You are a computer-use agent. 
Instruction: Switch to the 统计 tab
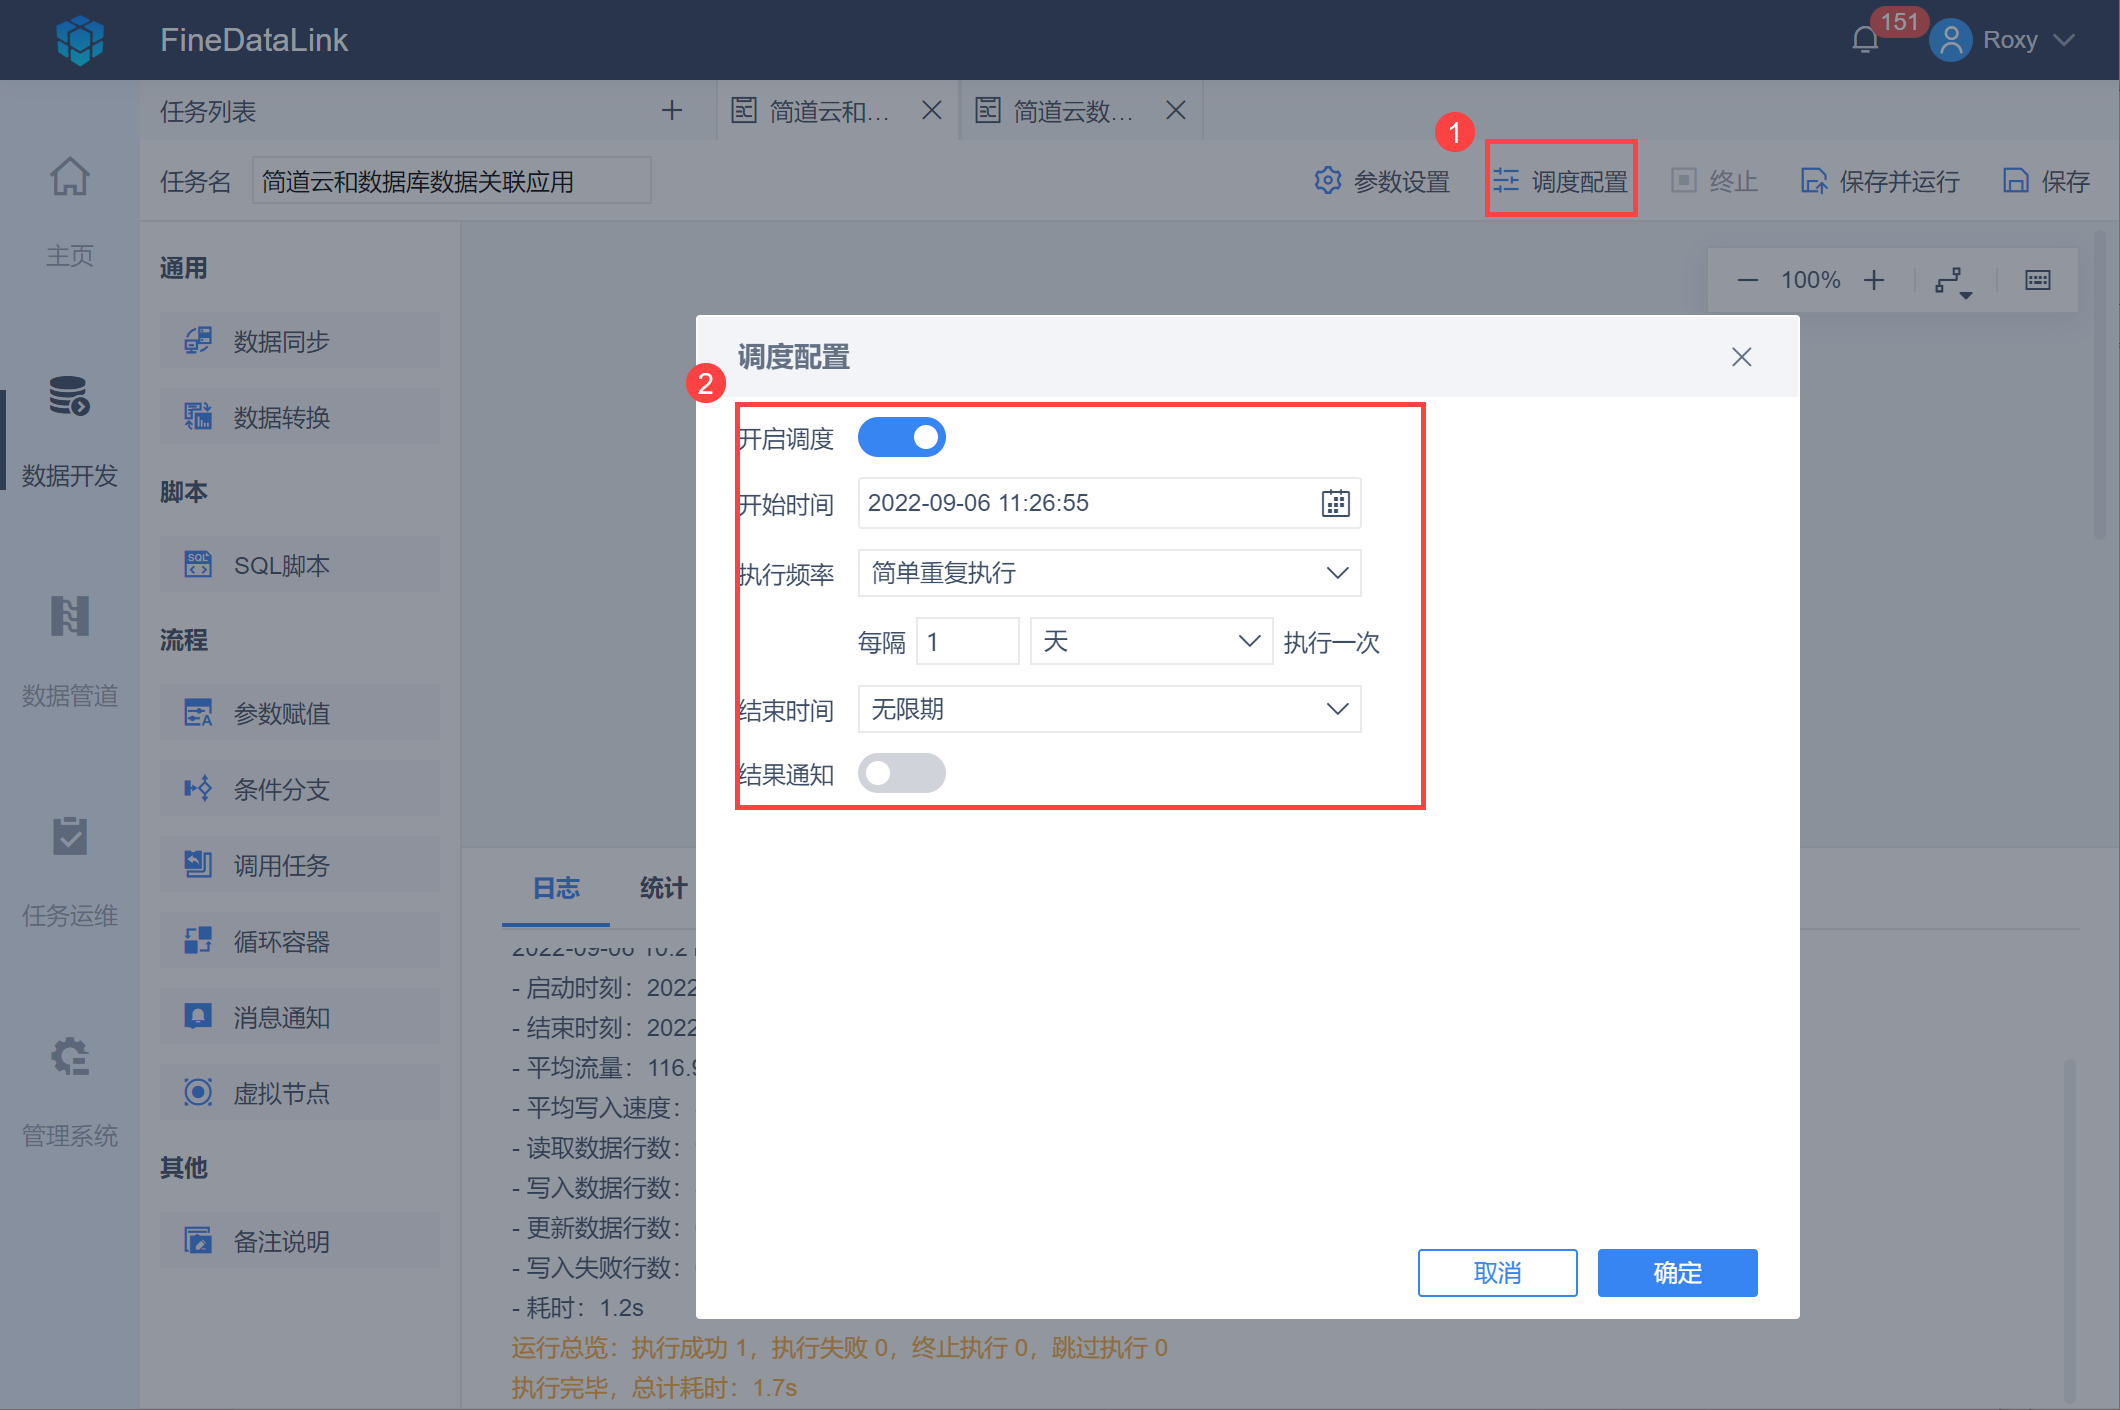coord(662,888)
